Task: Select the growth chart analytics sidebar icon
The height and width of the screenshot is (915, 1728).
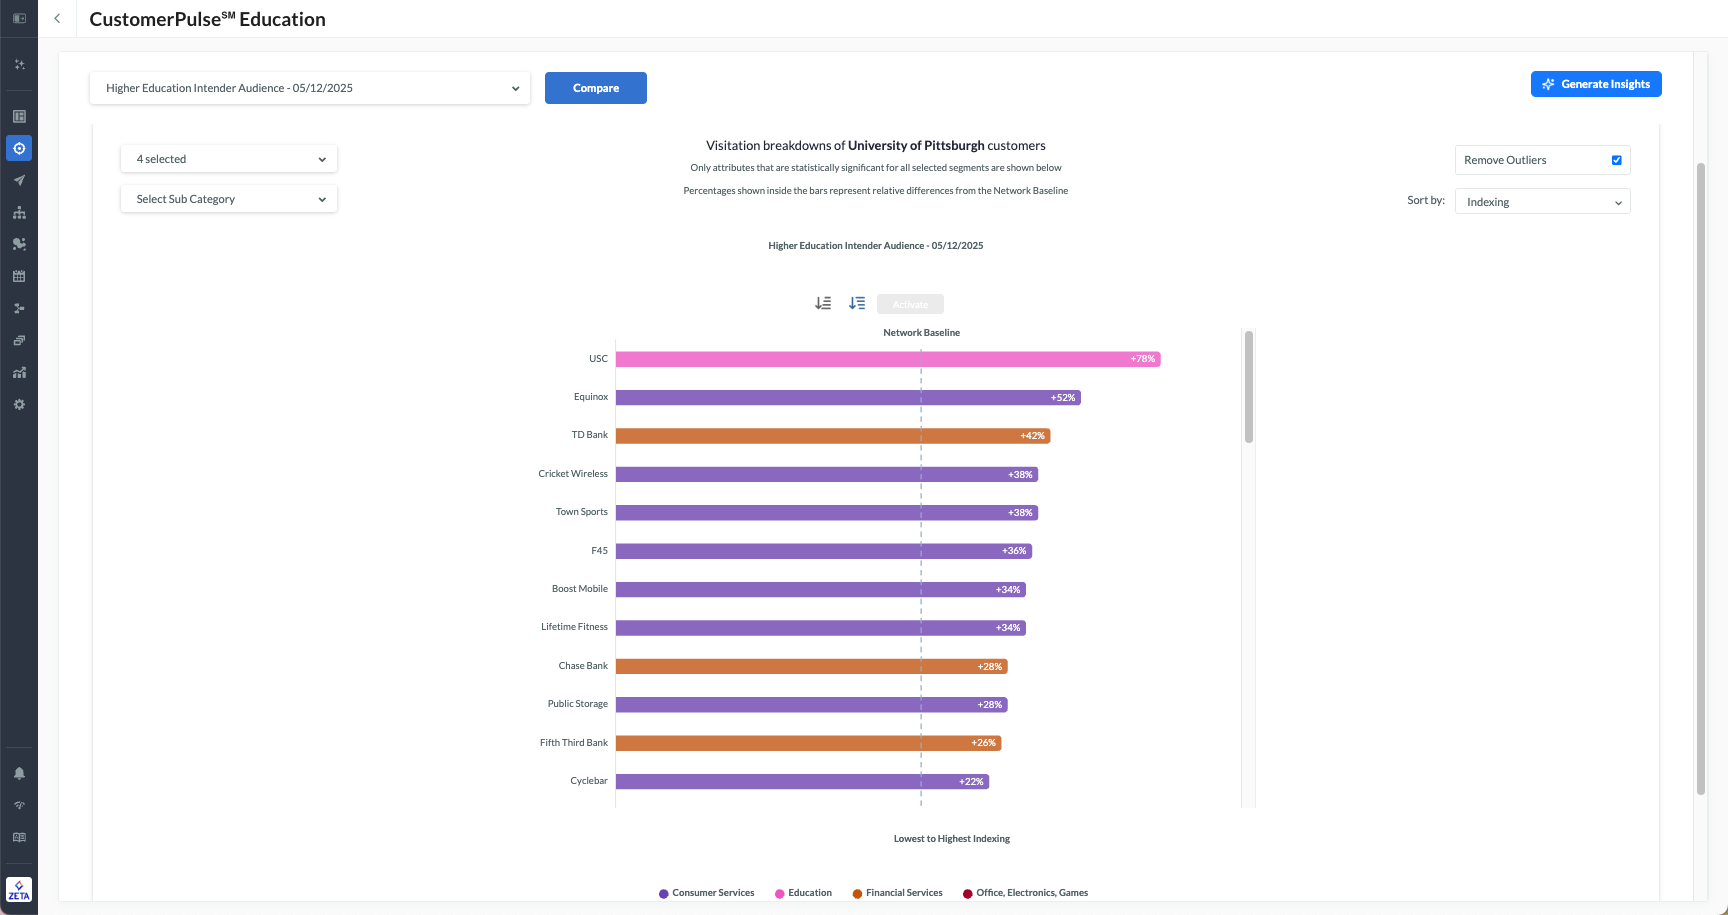Action: click(x=19, y=373)
